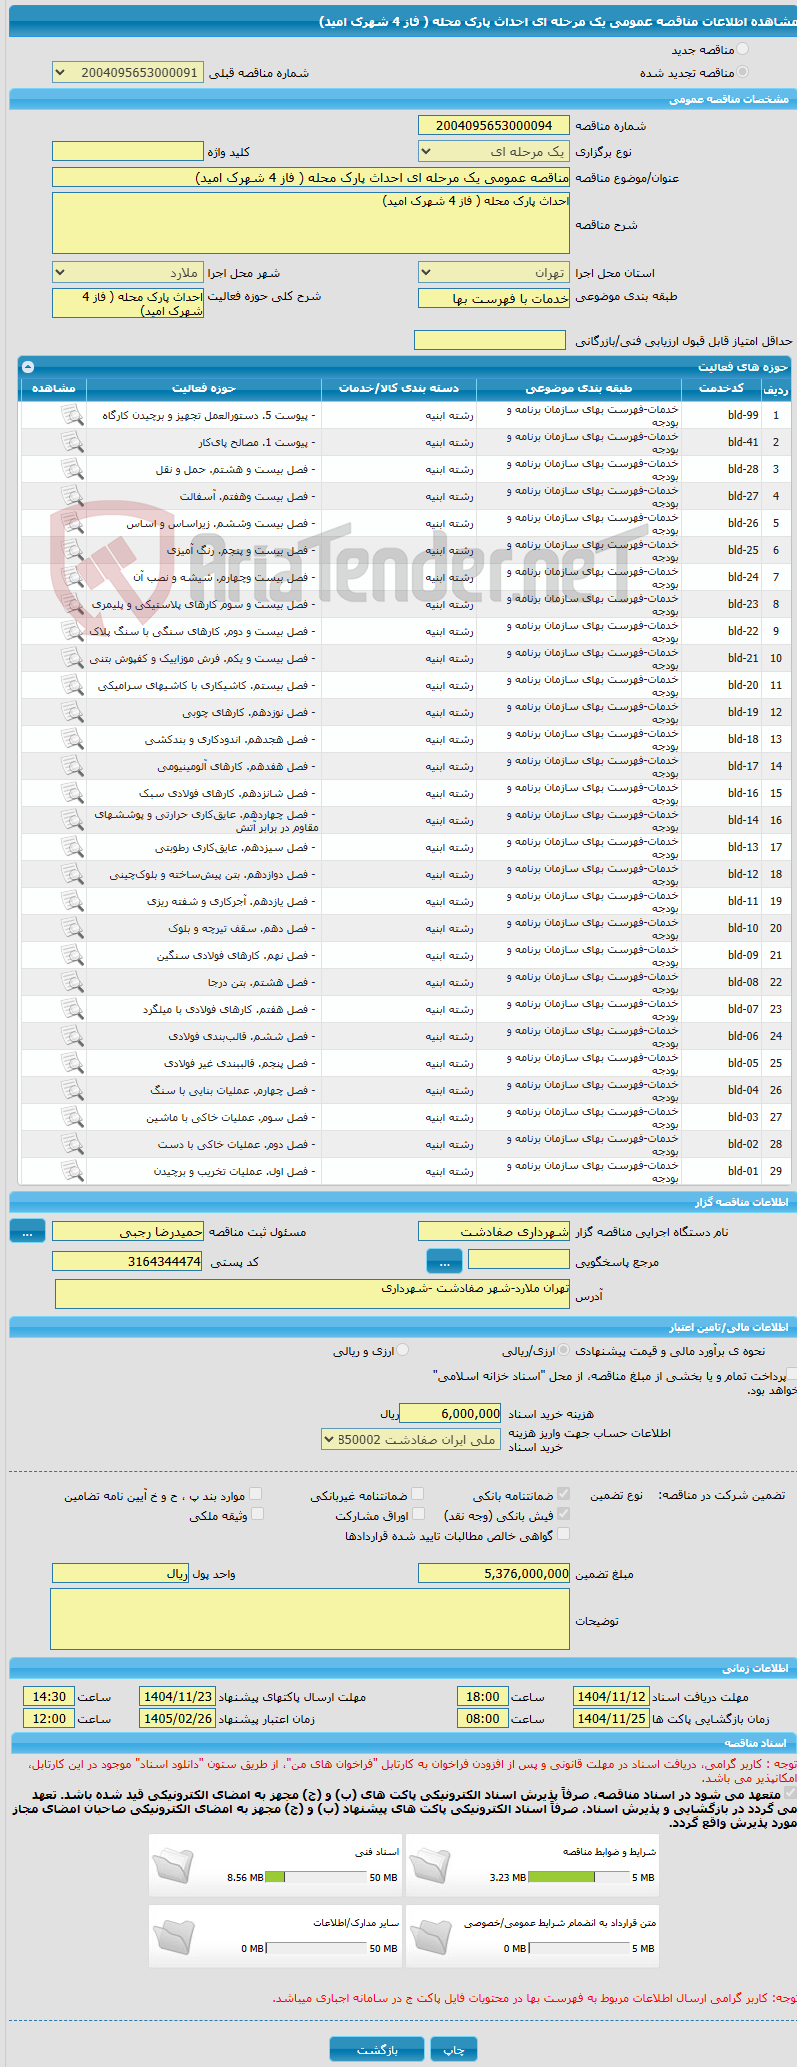Click ellipsis button beside مسئول ثبت مناقصه

point(27,1231)
